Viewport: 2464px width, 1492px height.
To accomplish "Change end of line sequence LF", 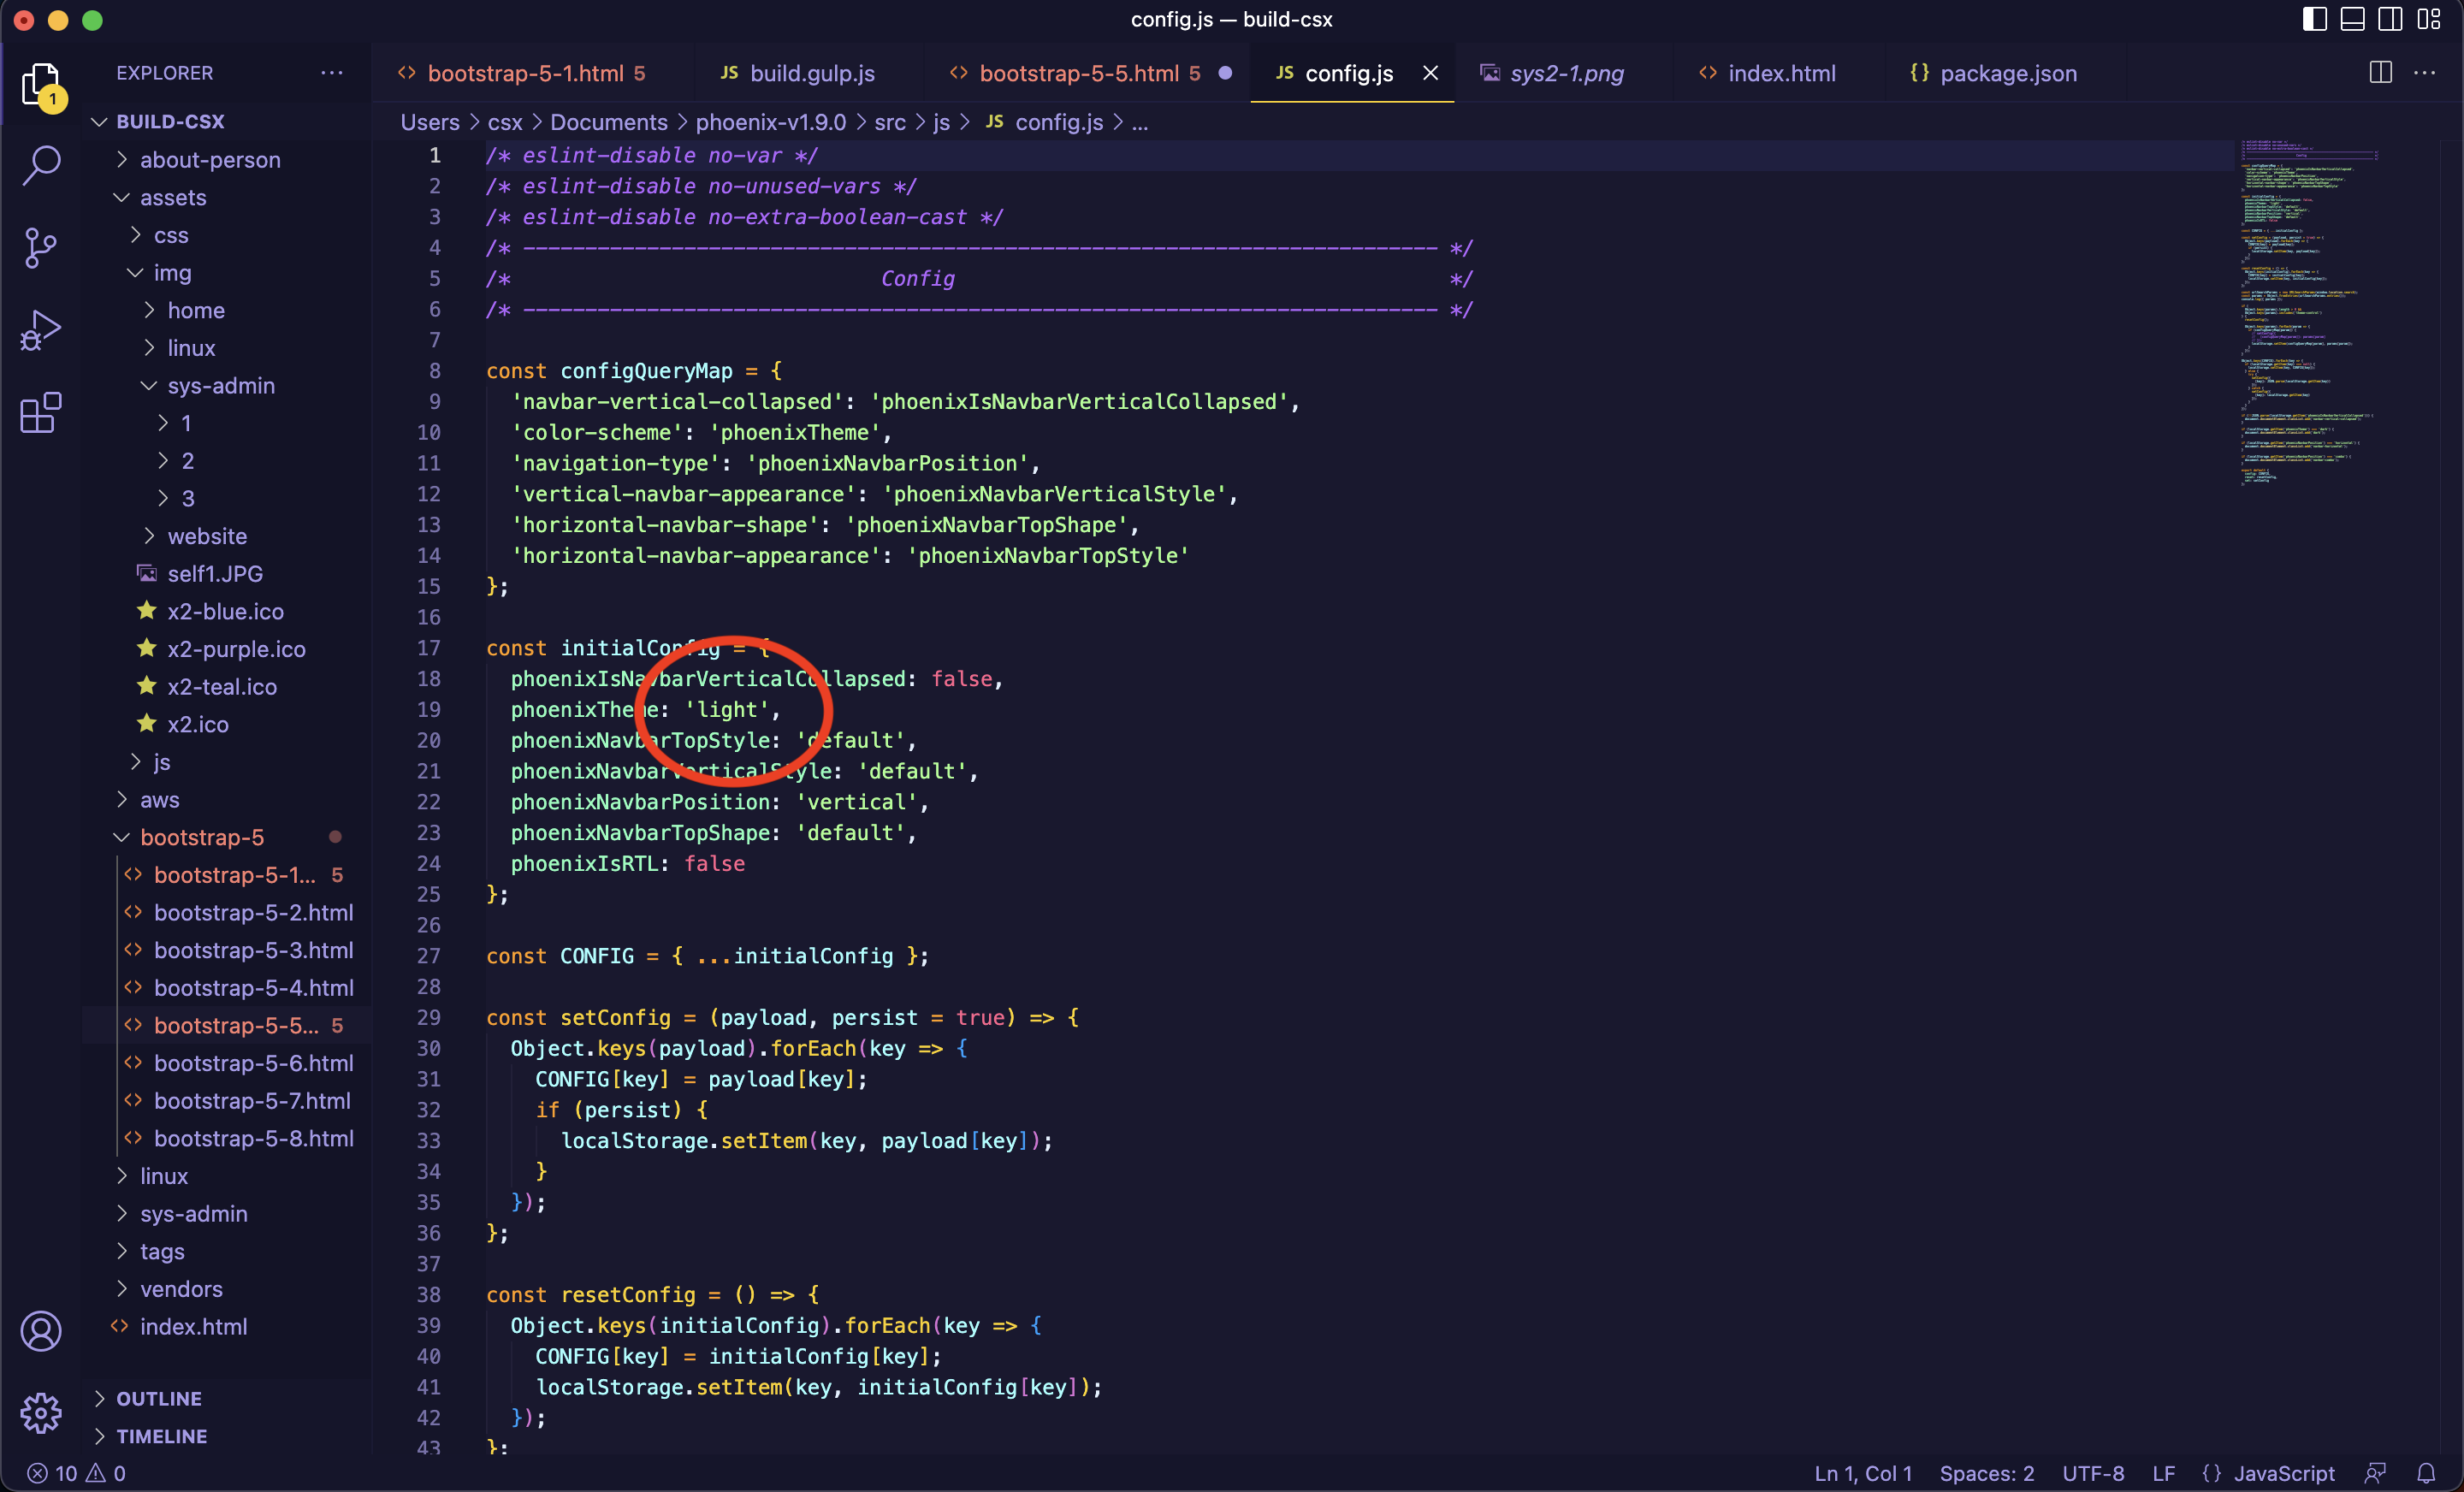I will click(x=2163, y=1473).
